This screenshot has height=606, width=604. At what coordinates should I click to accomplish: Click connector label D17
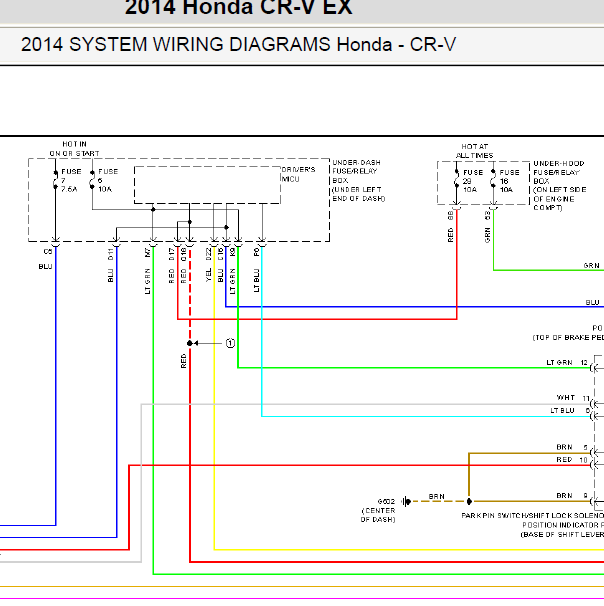[x=172, y=254]
